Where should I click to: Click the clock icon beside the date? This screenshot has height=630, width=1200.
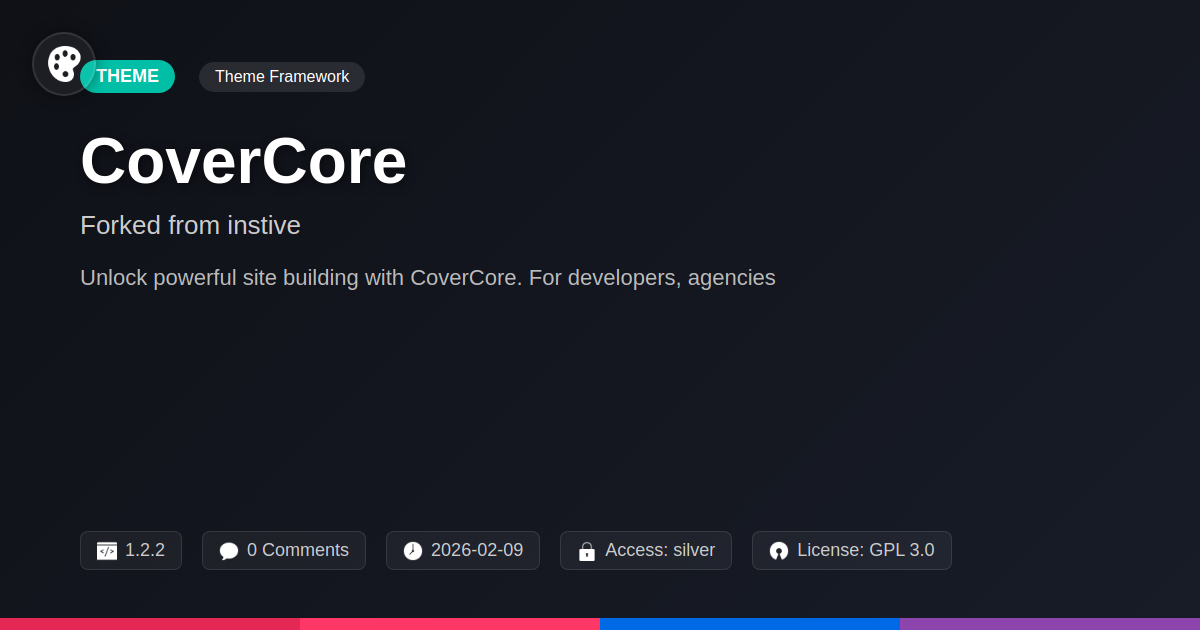click(413, 551)
